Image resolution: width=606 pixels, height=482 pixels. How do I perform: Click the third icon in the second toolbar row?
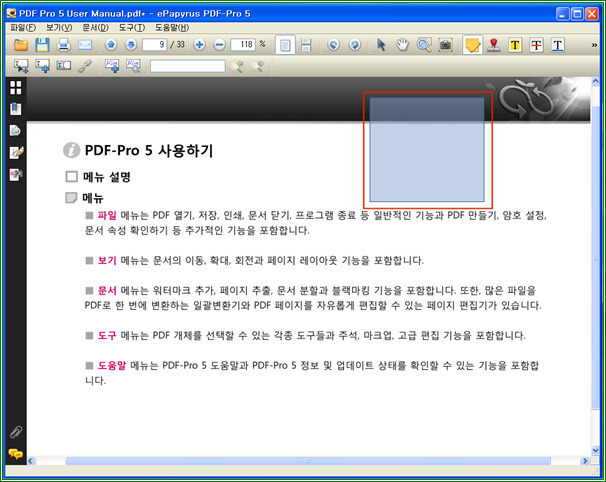(x=63, y=66)
